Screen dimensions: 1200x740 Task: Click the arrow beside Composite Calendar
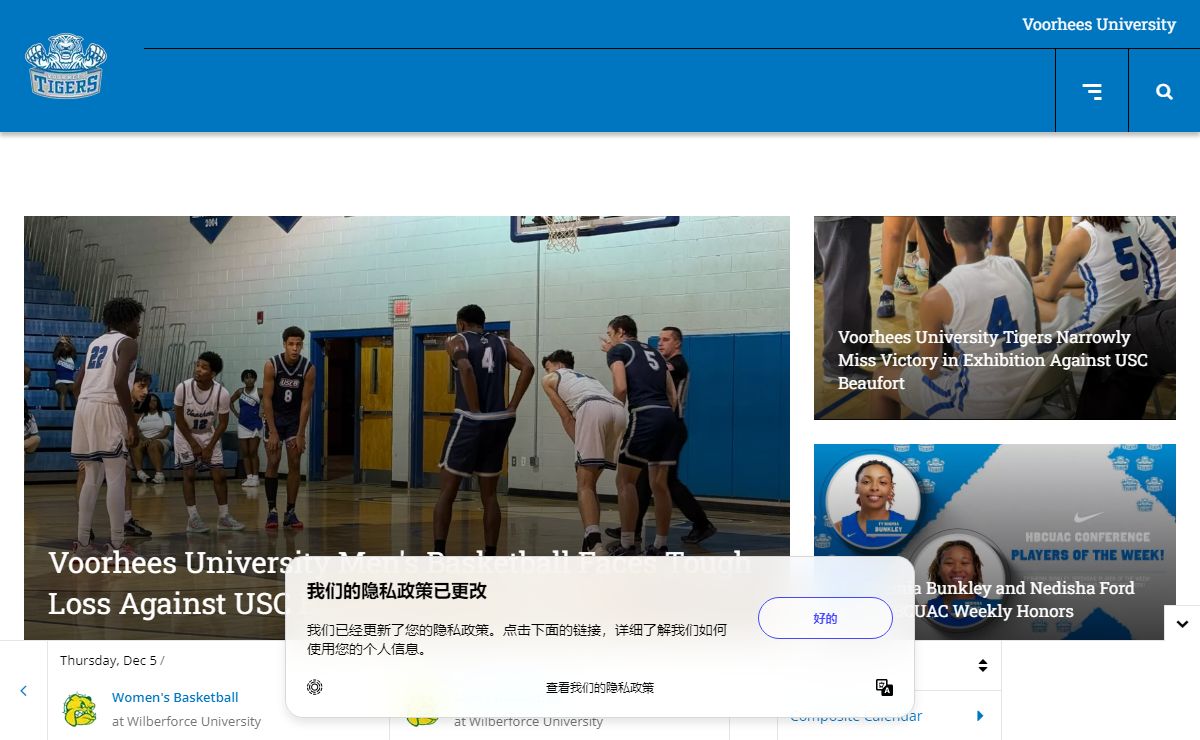click(x=980, y=716)
